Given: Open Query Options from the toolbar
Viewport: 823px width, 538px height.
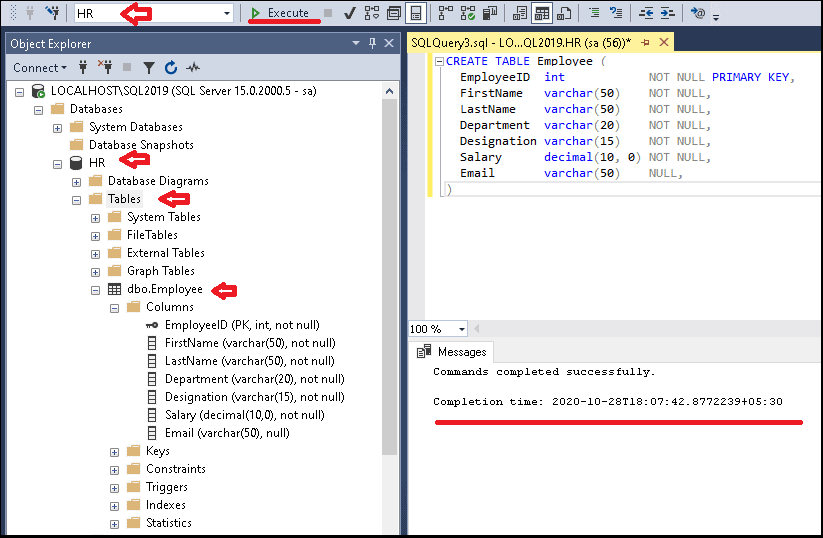Looking at the screenshot, I should [x=394, y=13].
